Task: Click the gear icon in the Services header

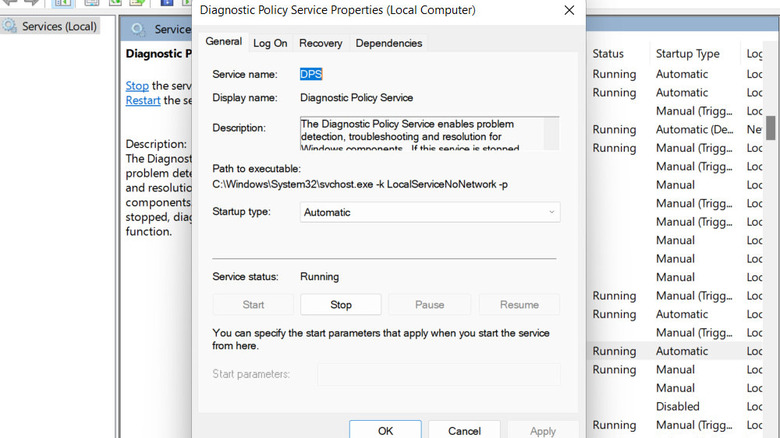Action: pos(137,30)
